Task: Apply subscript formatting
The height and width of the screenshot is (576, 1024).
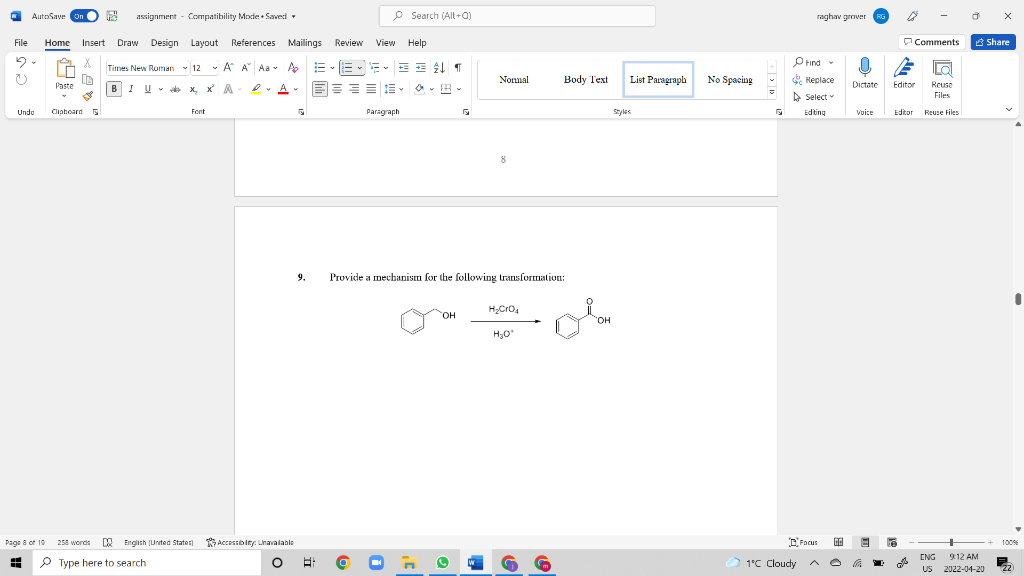Action: (193, 89)
